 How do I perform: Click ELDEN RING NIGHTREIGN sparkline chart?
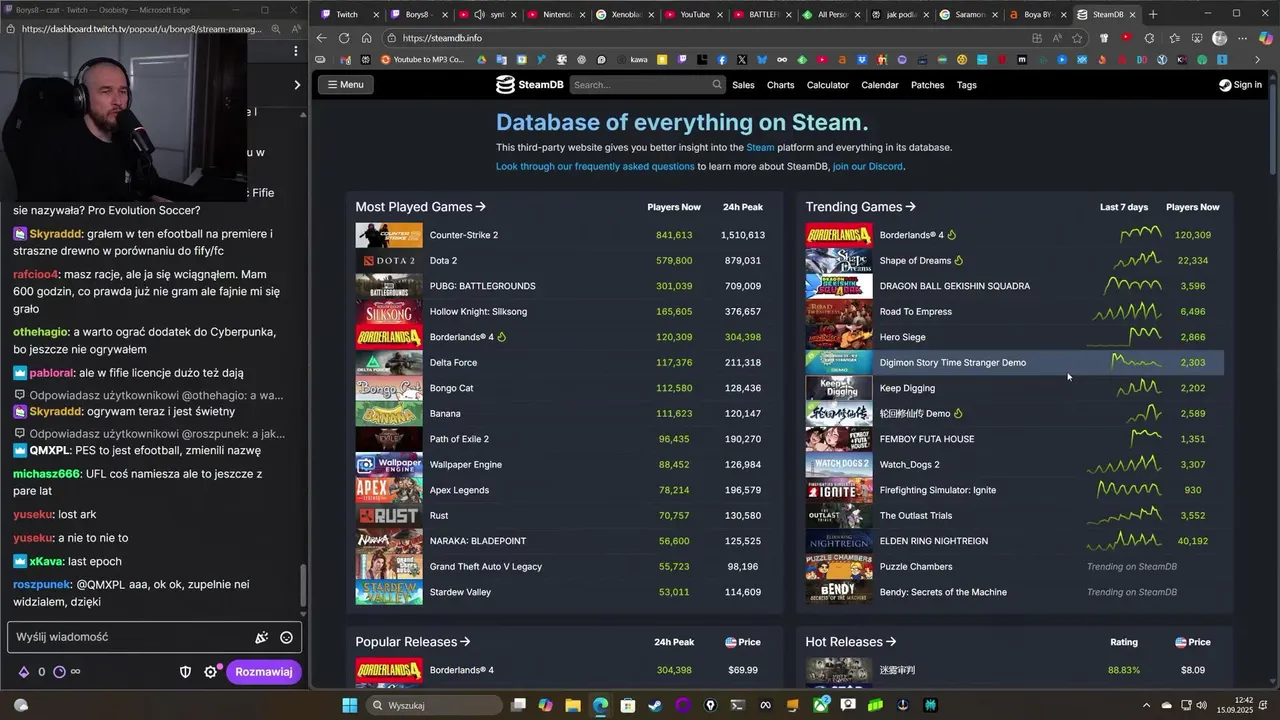click(x=1123, y=541)
